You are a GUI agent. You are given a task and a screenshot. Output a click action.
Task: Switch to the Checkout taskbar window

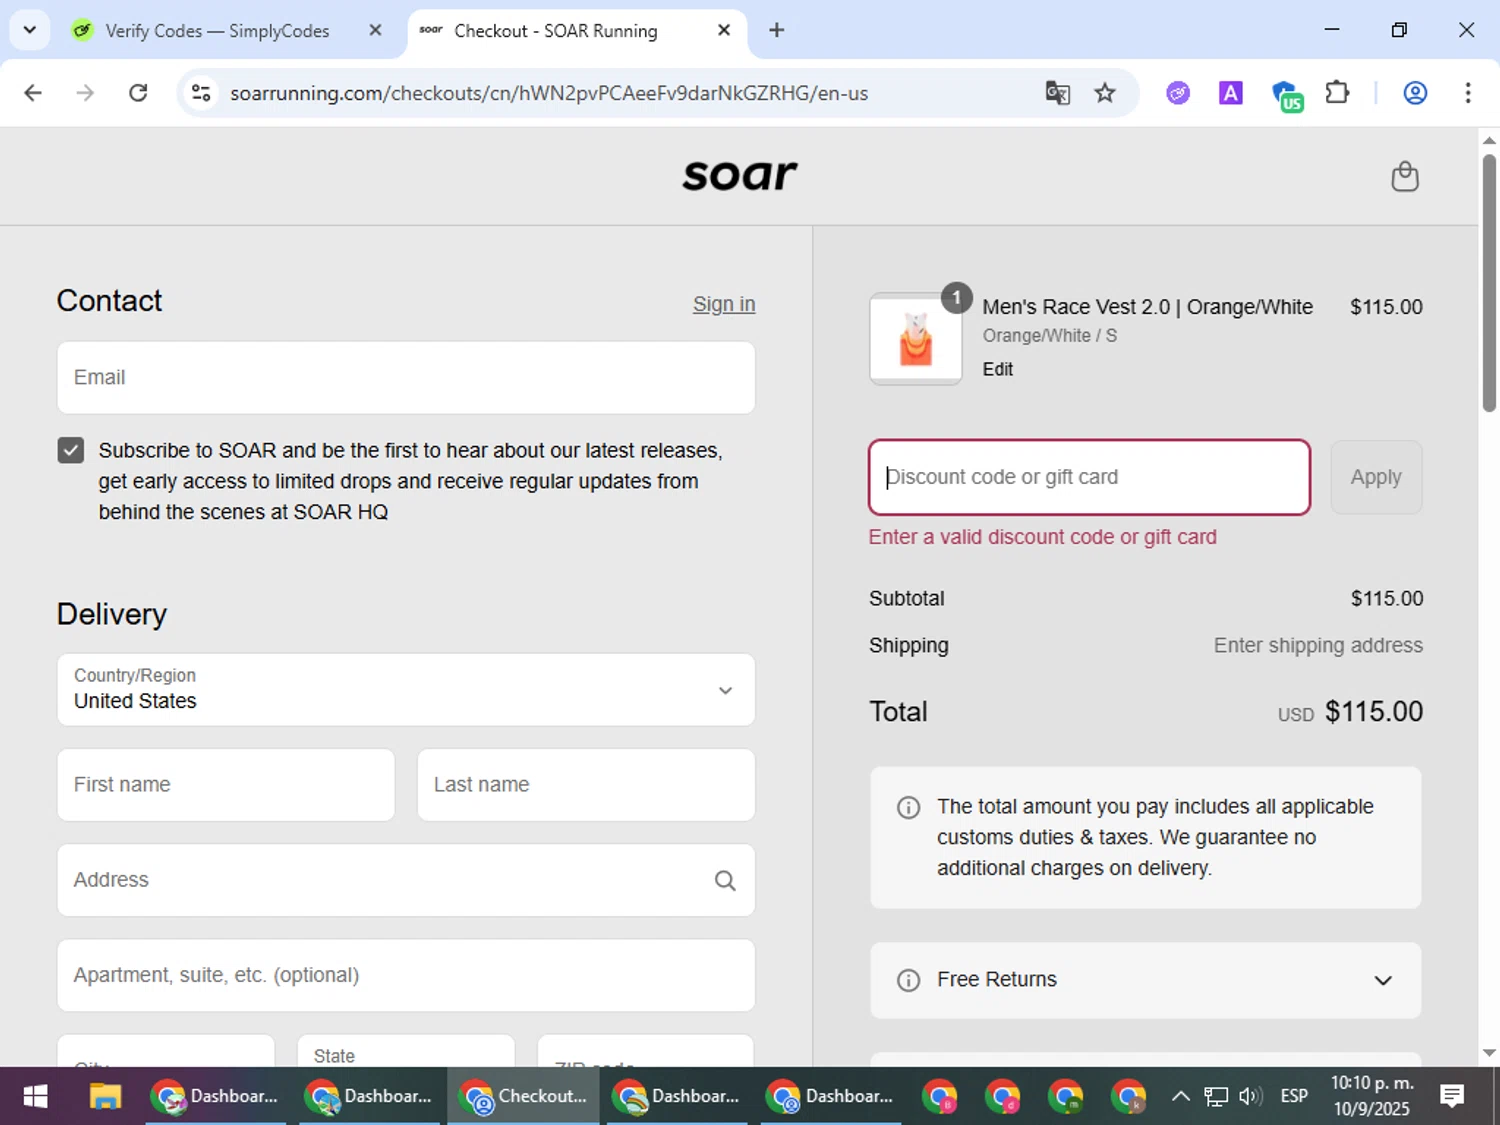click(523, 1096)
